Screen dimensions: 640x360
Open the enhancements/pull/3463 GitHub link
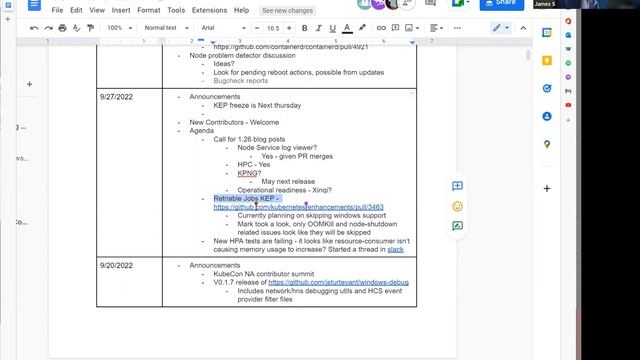pos(298,207)
